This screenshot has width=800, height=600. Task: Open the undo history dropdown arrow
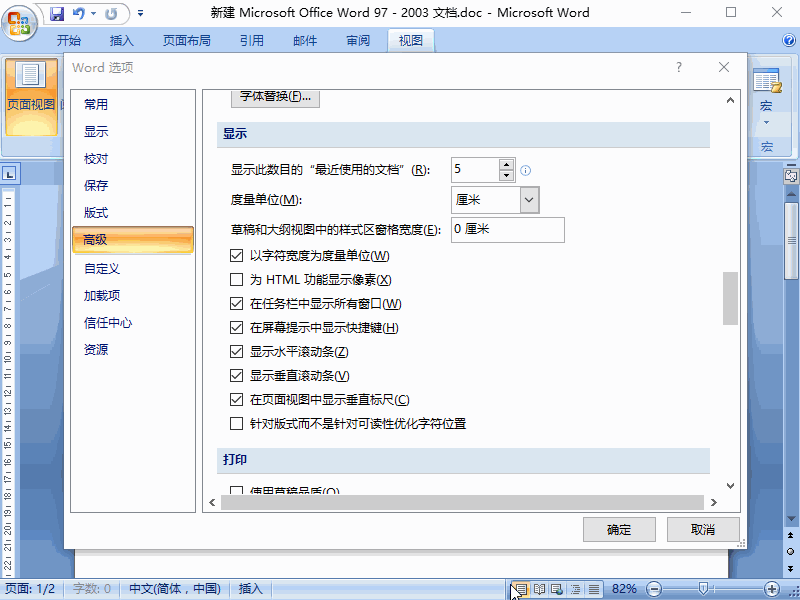point(93,14)
